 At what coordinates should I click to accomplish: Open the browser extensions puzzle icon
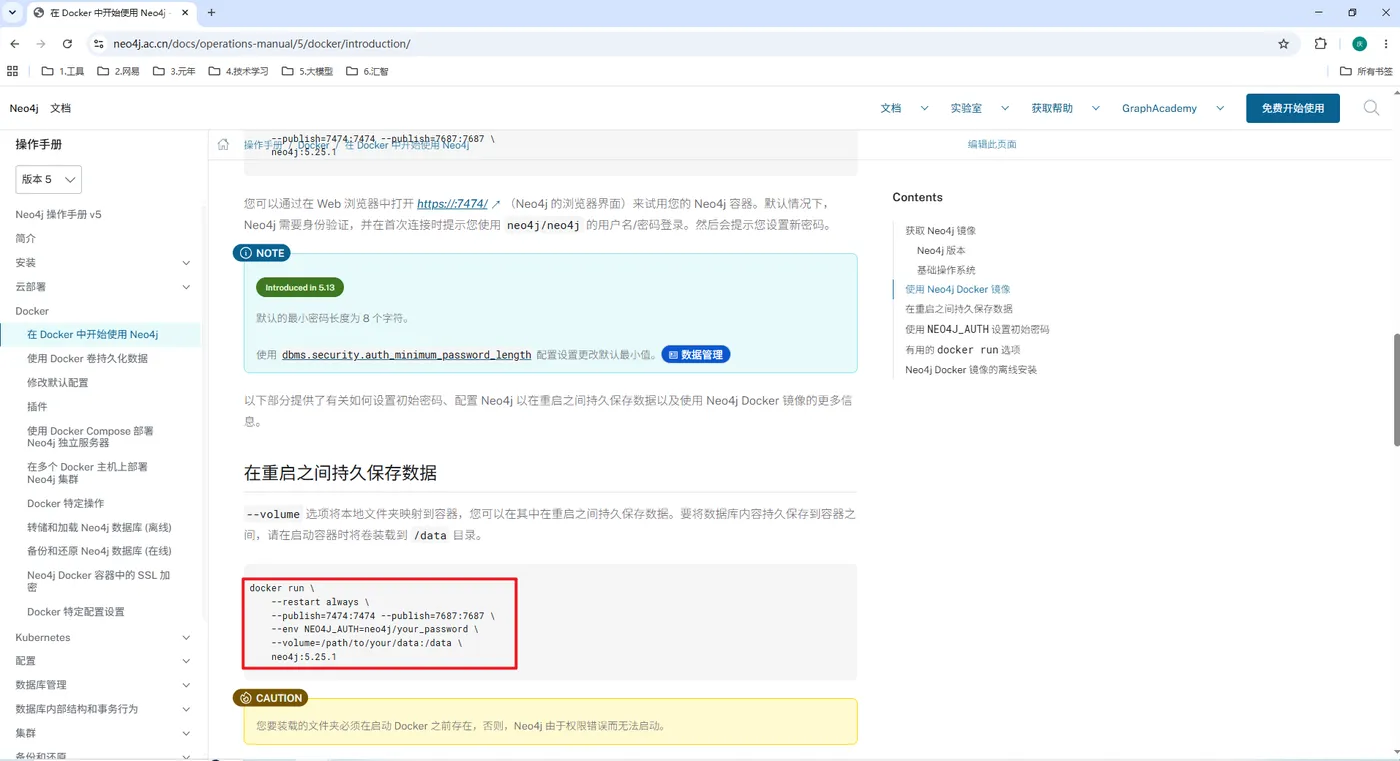click(1321, 44)
